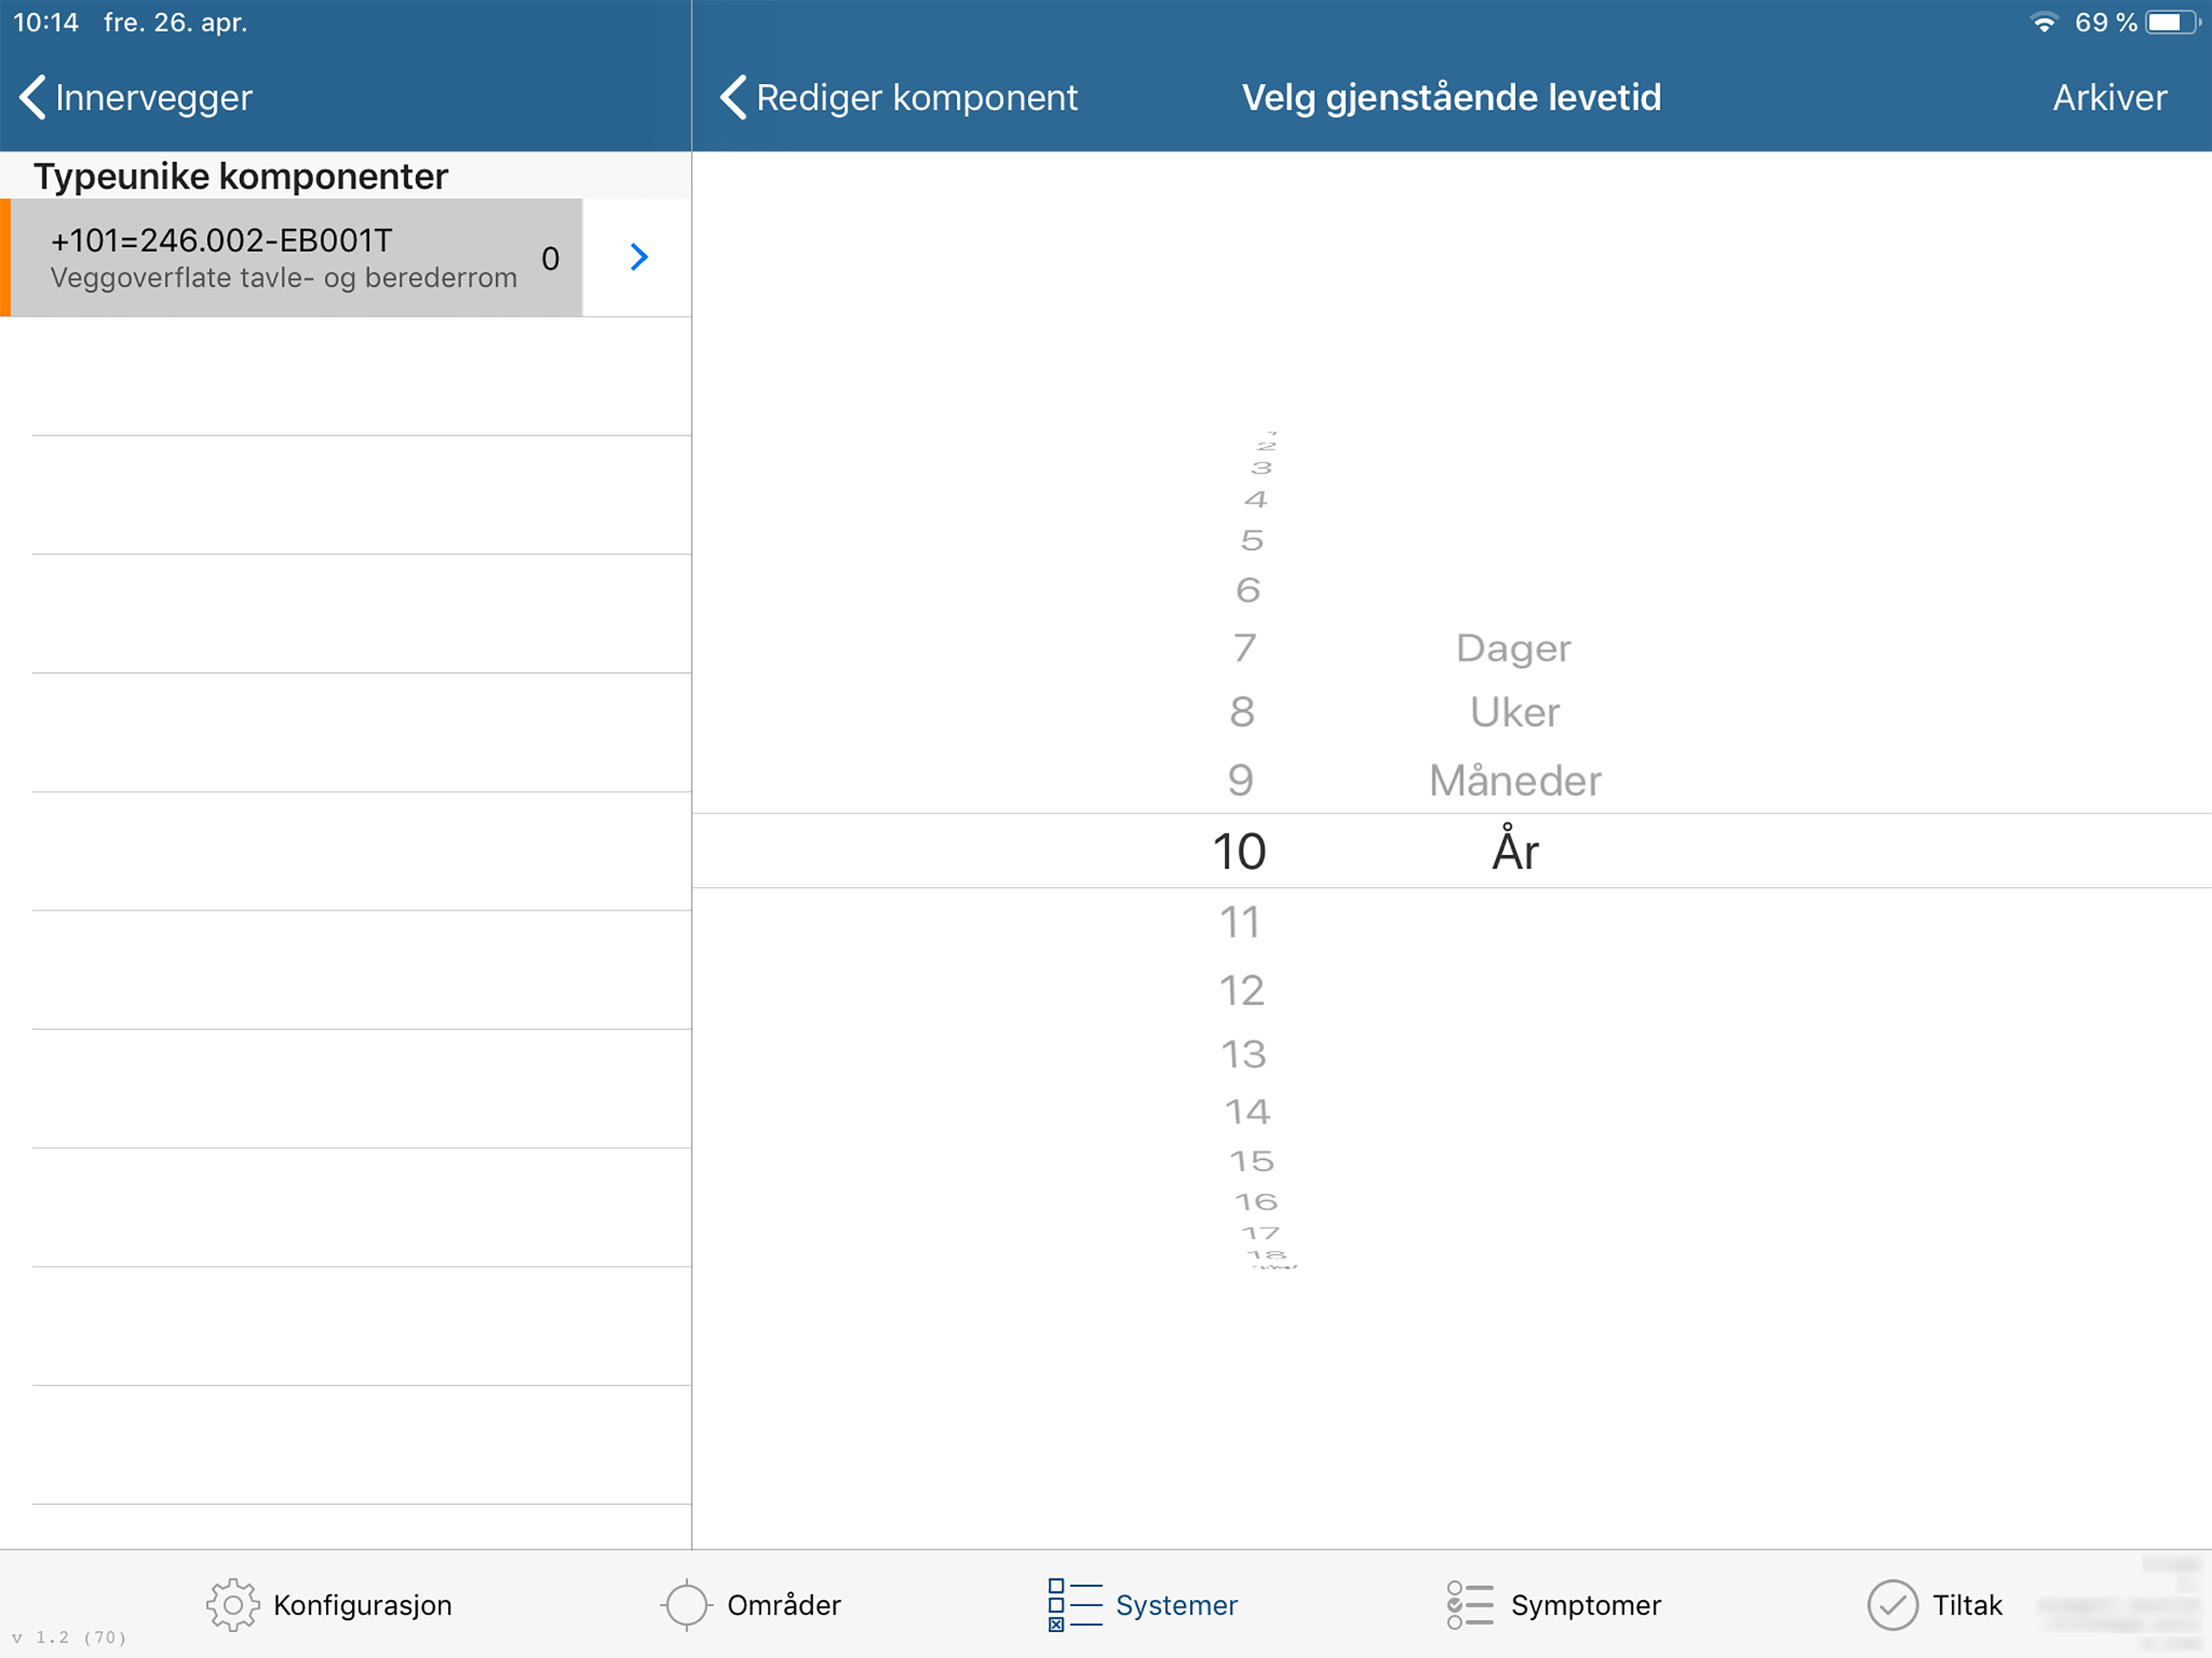Select Dager in the unit picker
The width and height of the screenshot is (2212, 1658).
(x=1513, y=648)
